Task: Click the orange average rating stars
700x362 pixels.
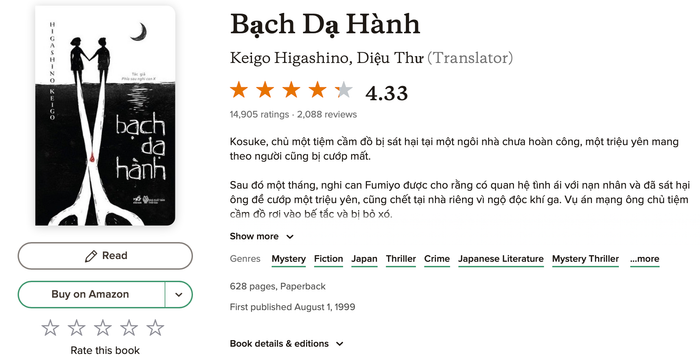Action: tap(292, 90)
